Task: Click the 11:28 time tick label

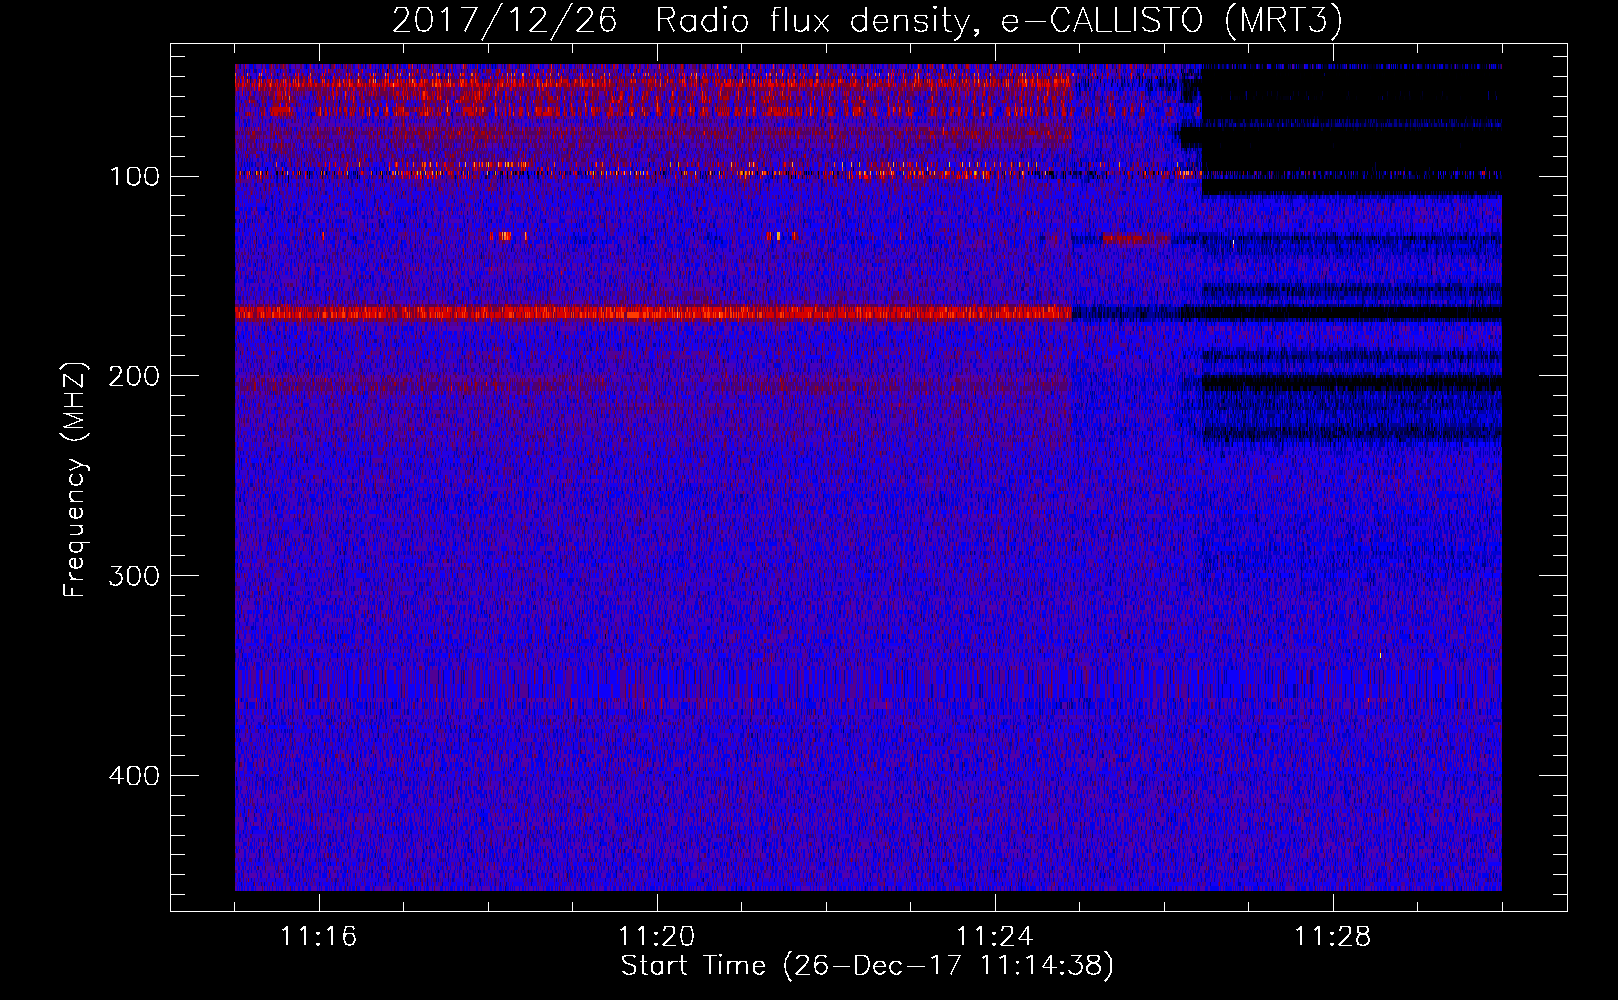Action: coord(1333,937)
